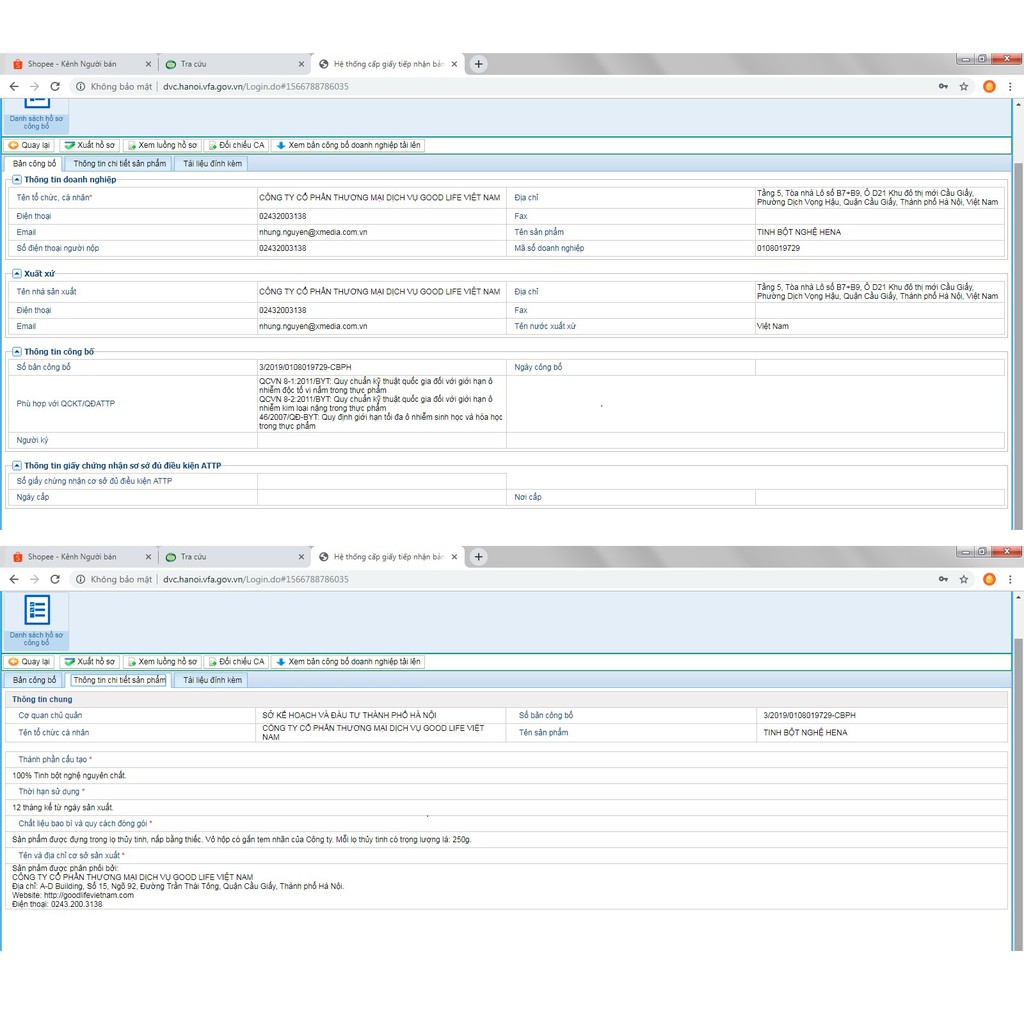The width and height of the screenshot is (1024, 1024).
Task: Collapse the Xuất xứ section
Action: point(17,273)
